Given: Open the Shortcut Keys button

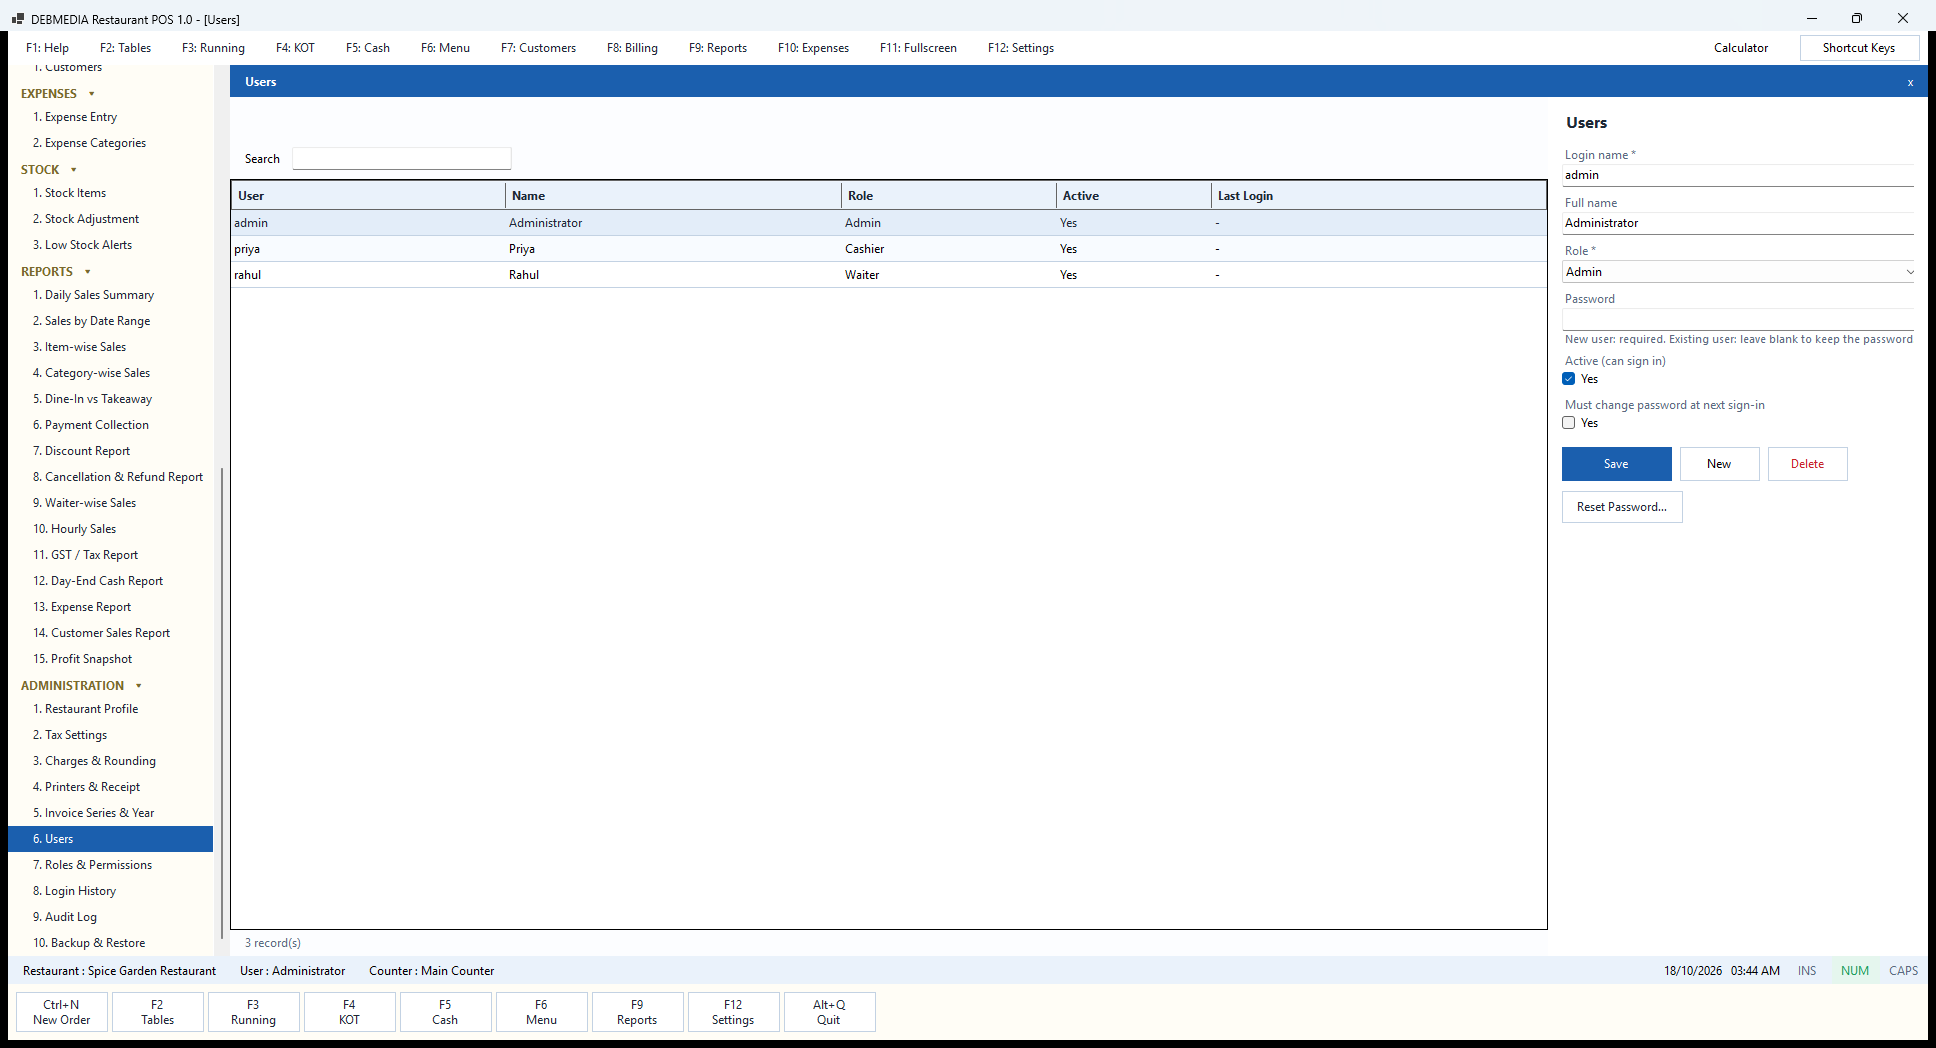Looking at the screenshot, I should click(x=1859, y=48).
